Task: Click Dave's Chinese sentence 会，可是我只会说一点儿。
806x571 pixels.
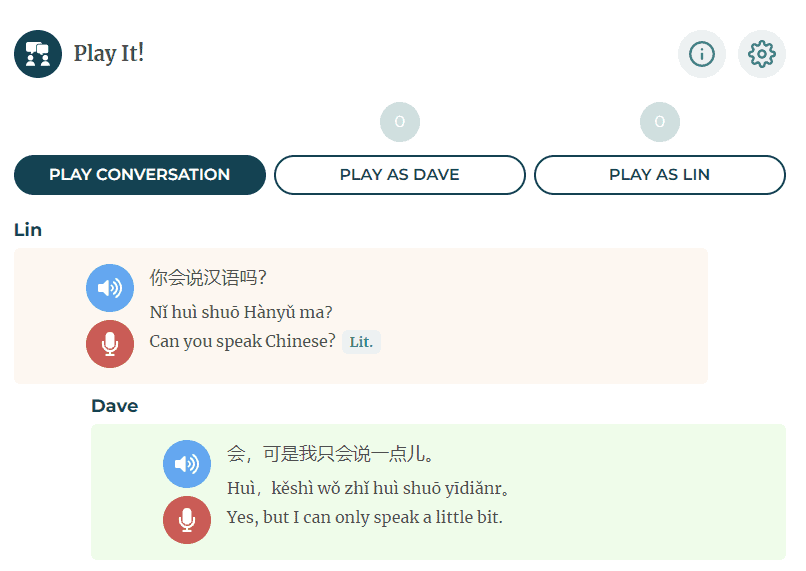Action: [332, 454]
